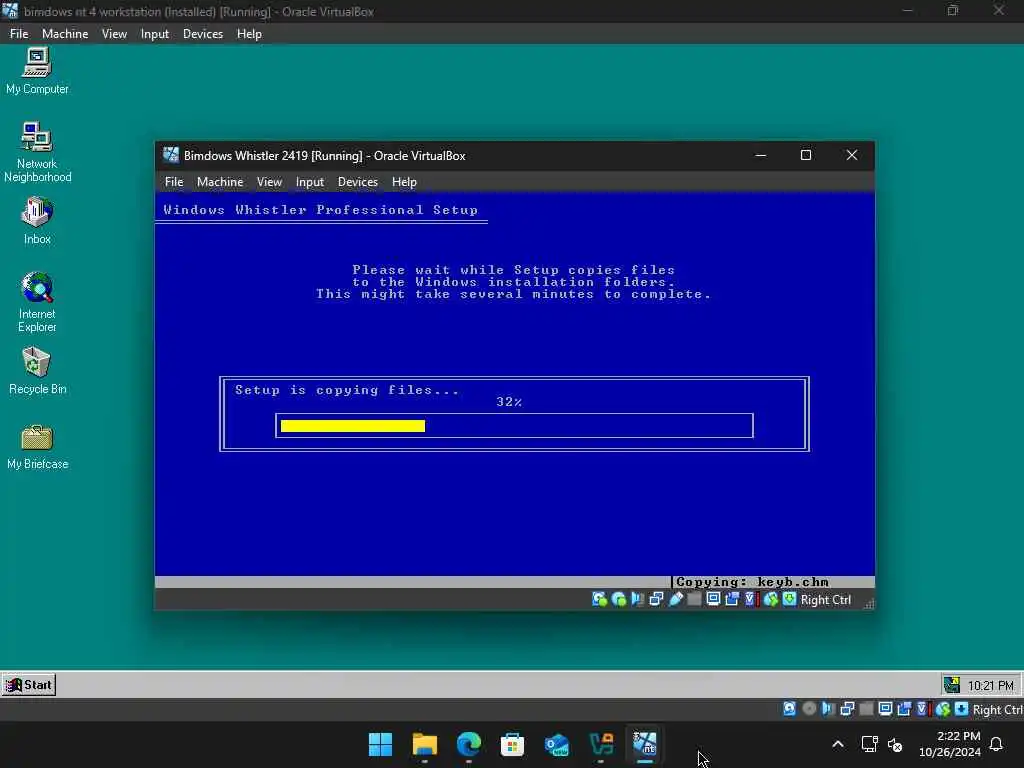The height and width of the screenshot is (768, 1024).
Task: Open VirtualBox Manager taskbar icon
Action: coord(601,744)
